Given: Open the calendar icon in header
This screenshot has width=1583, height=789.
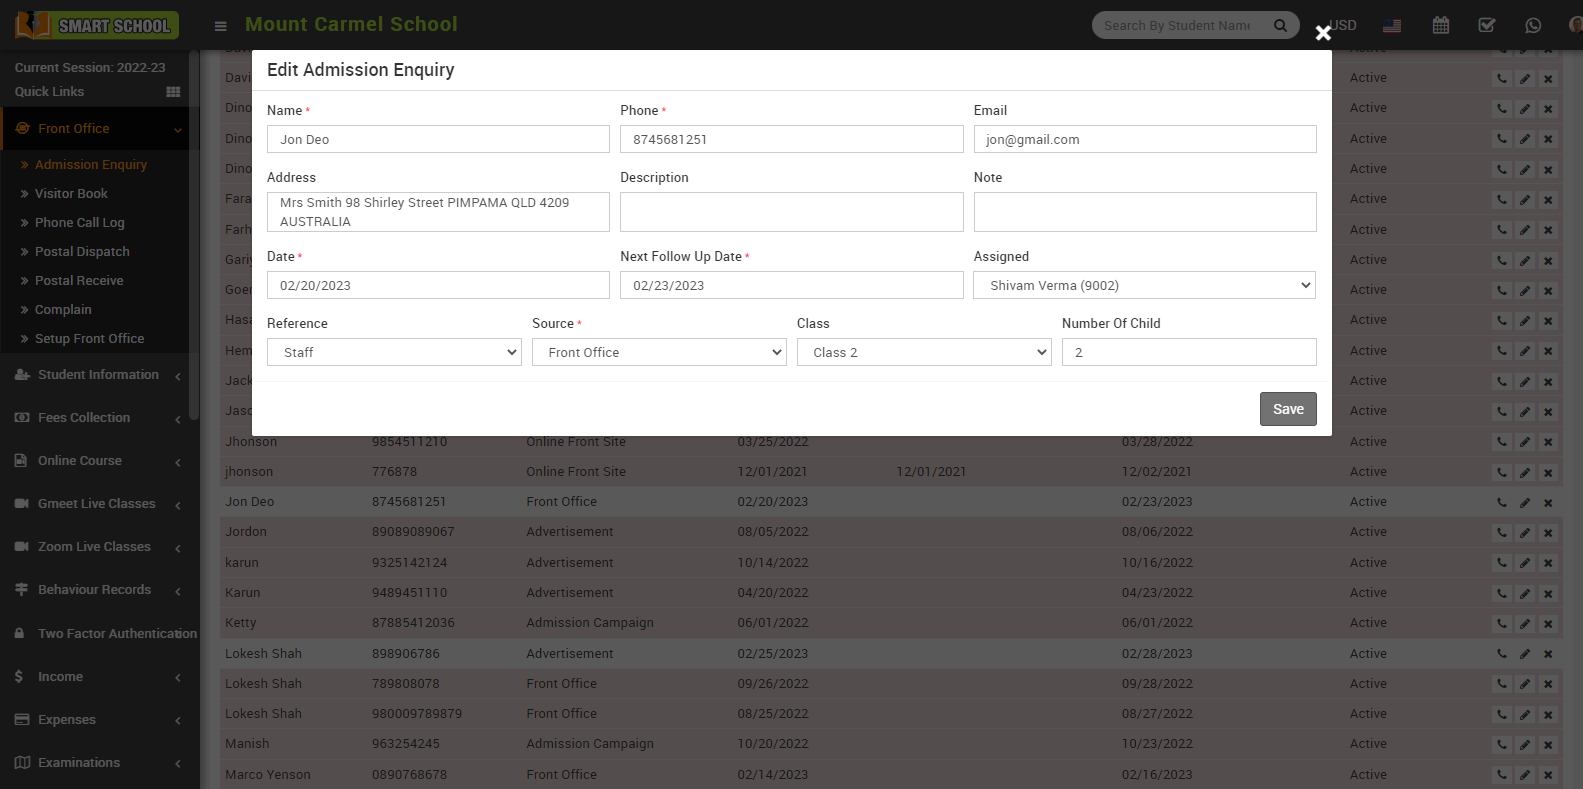Looking at the screenshot, I should tap(1440, 26).
